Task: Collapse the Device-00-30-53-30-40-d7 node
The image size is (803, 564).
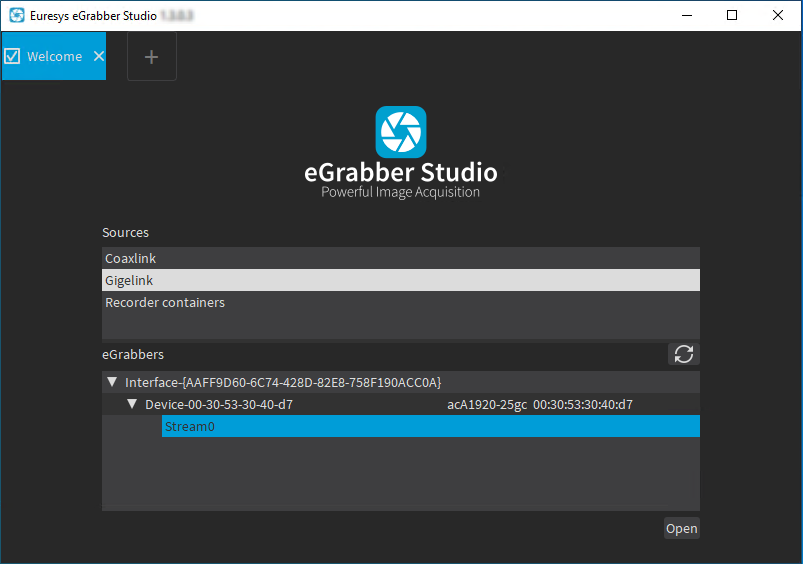Action: (132, 404)
